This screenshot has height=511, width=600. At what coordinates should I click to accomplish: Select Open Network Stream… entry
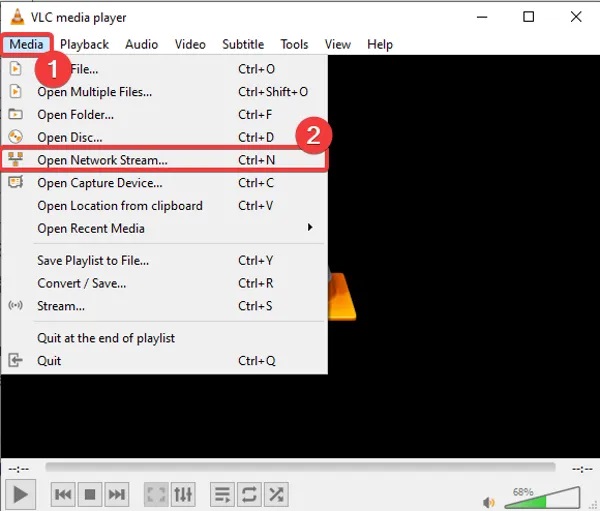pos(165,160)
